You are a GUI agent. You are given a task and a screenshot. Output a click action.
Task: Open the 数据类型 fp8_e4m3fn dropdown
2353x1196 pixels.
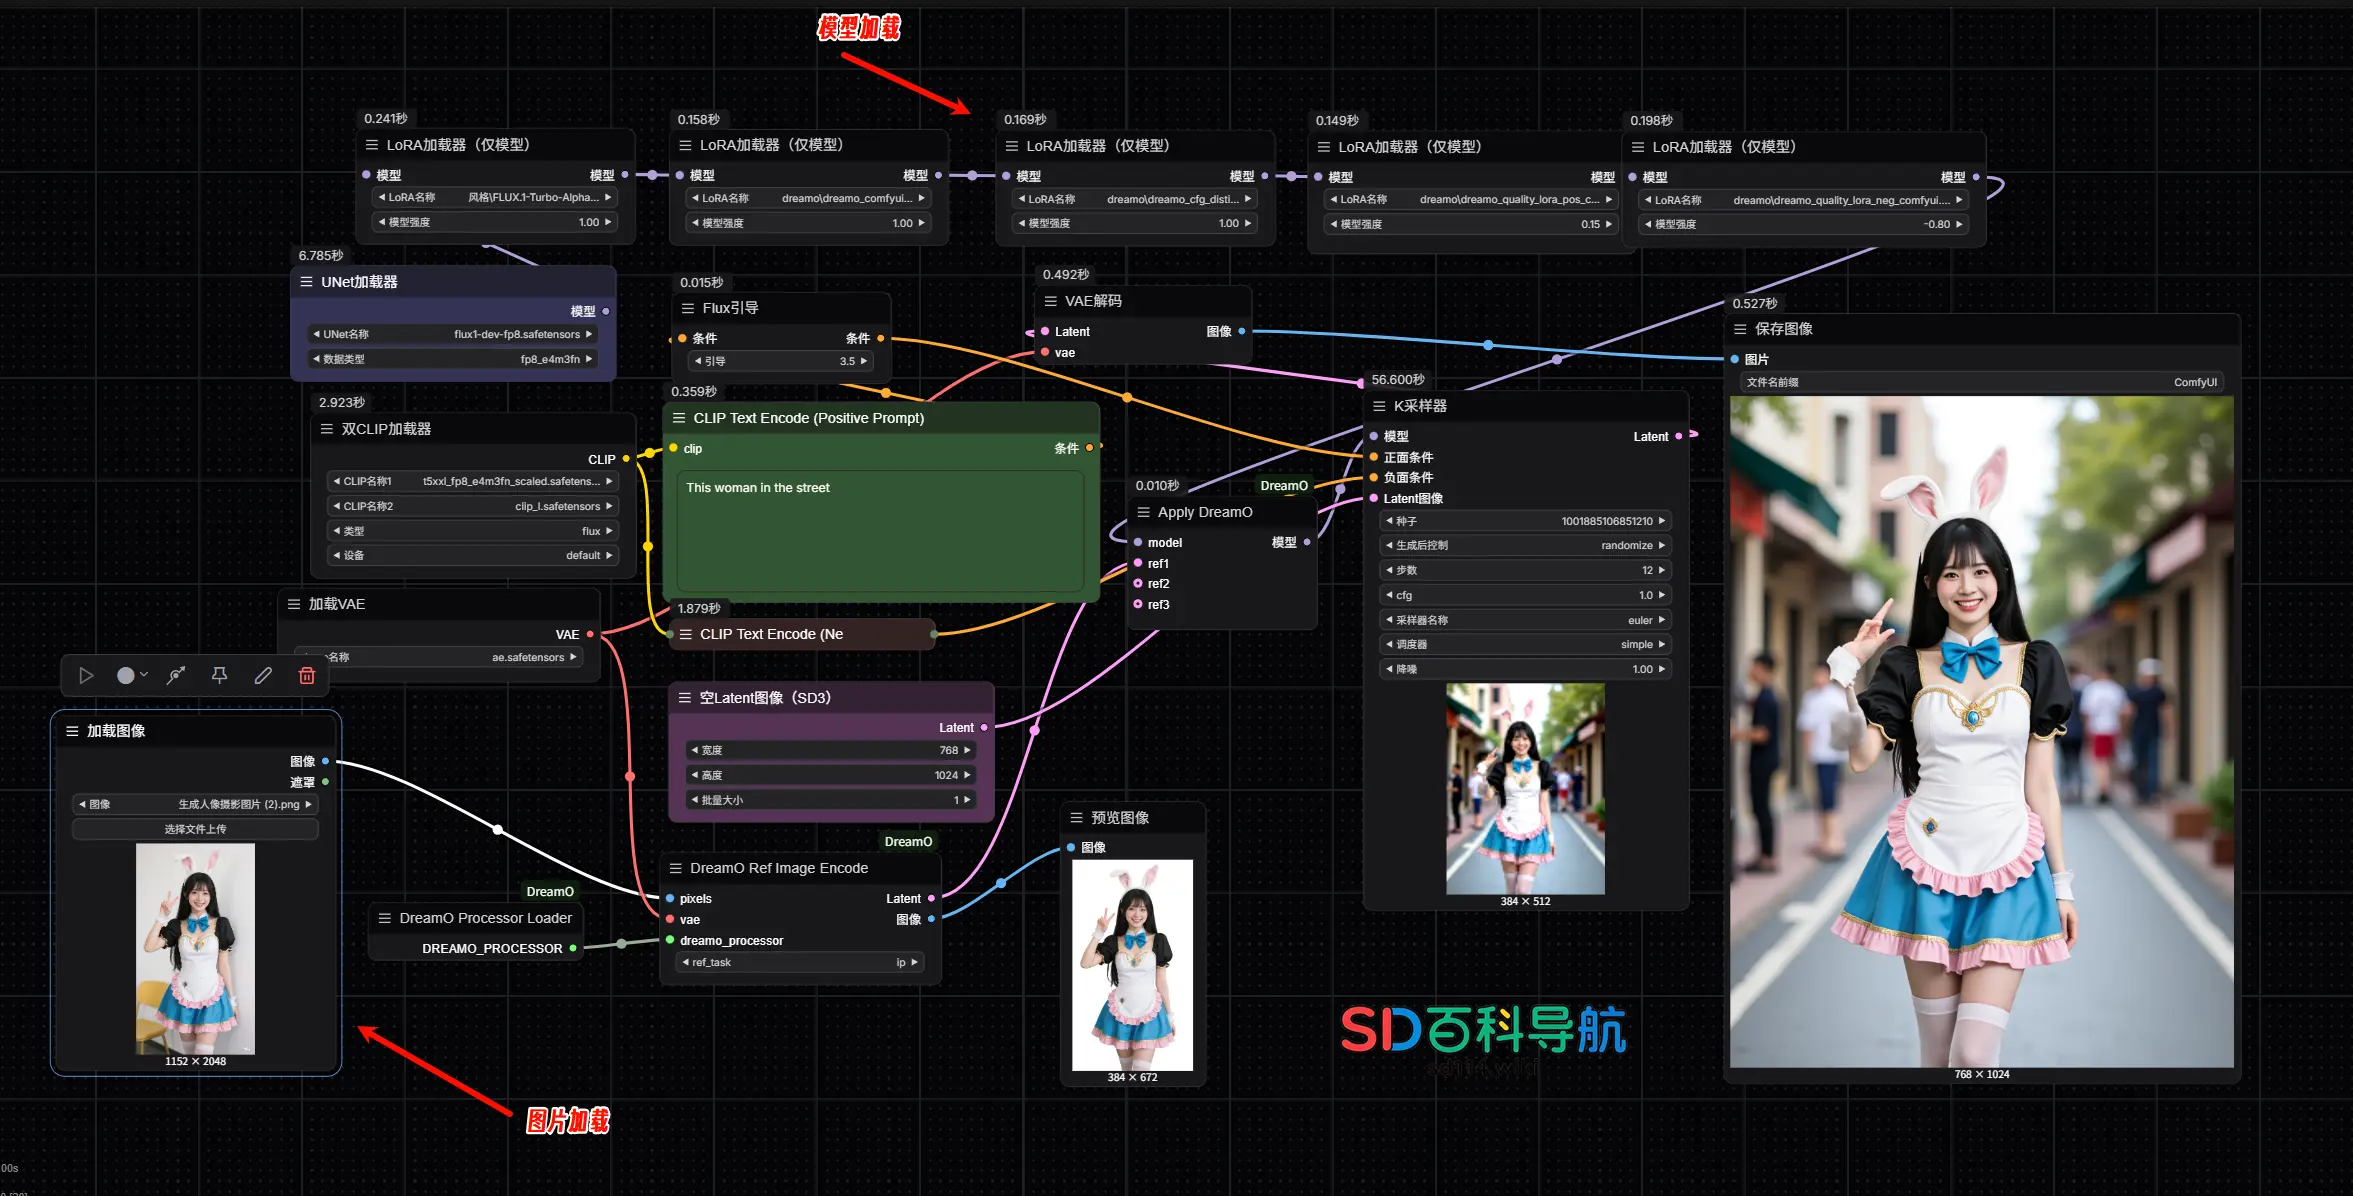pos(453,359)
